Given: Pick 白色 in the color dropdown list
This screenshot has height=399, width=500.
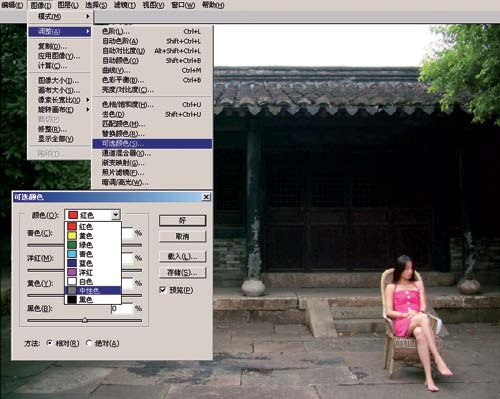Looking at the screenshot, I should (93, 281).
